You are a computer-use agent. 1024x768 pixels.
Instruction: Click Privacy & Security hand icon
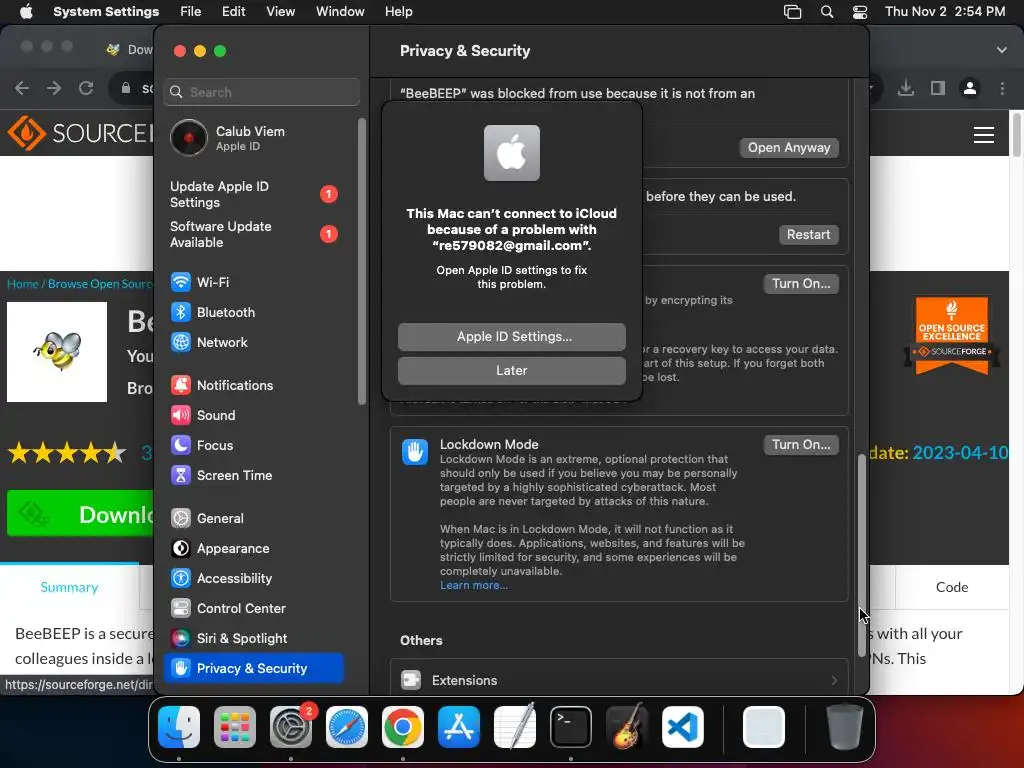point(181,668)
